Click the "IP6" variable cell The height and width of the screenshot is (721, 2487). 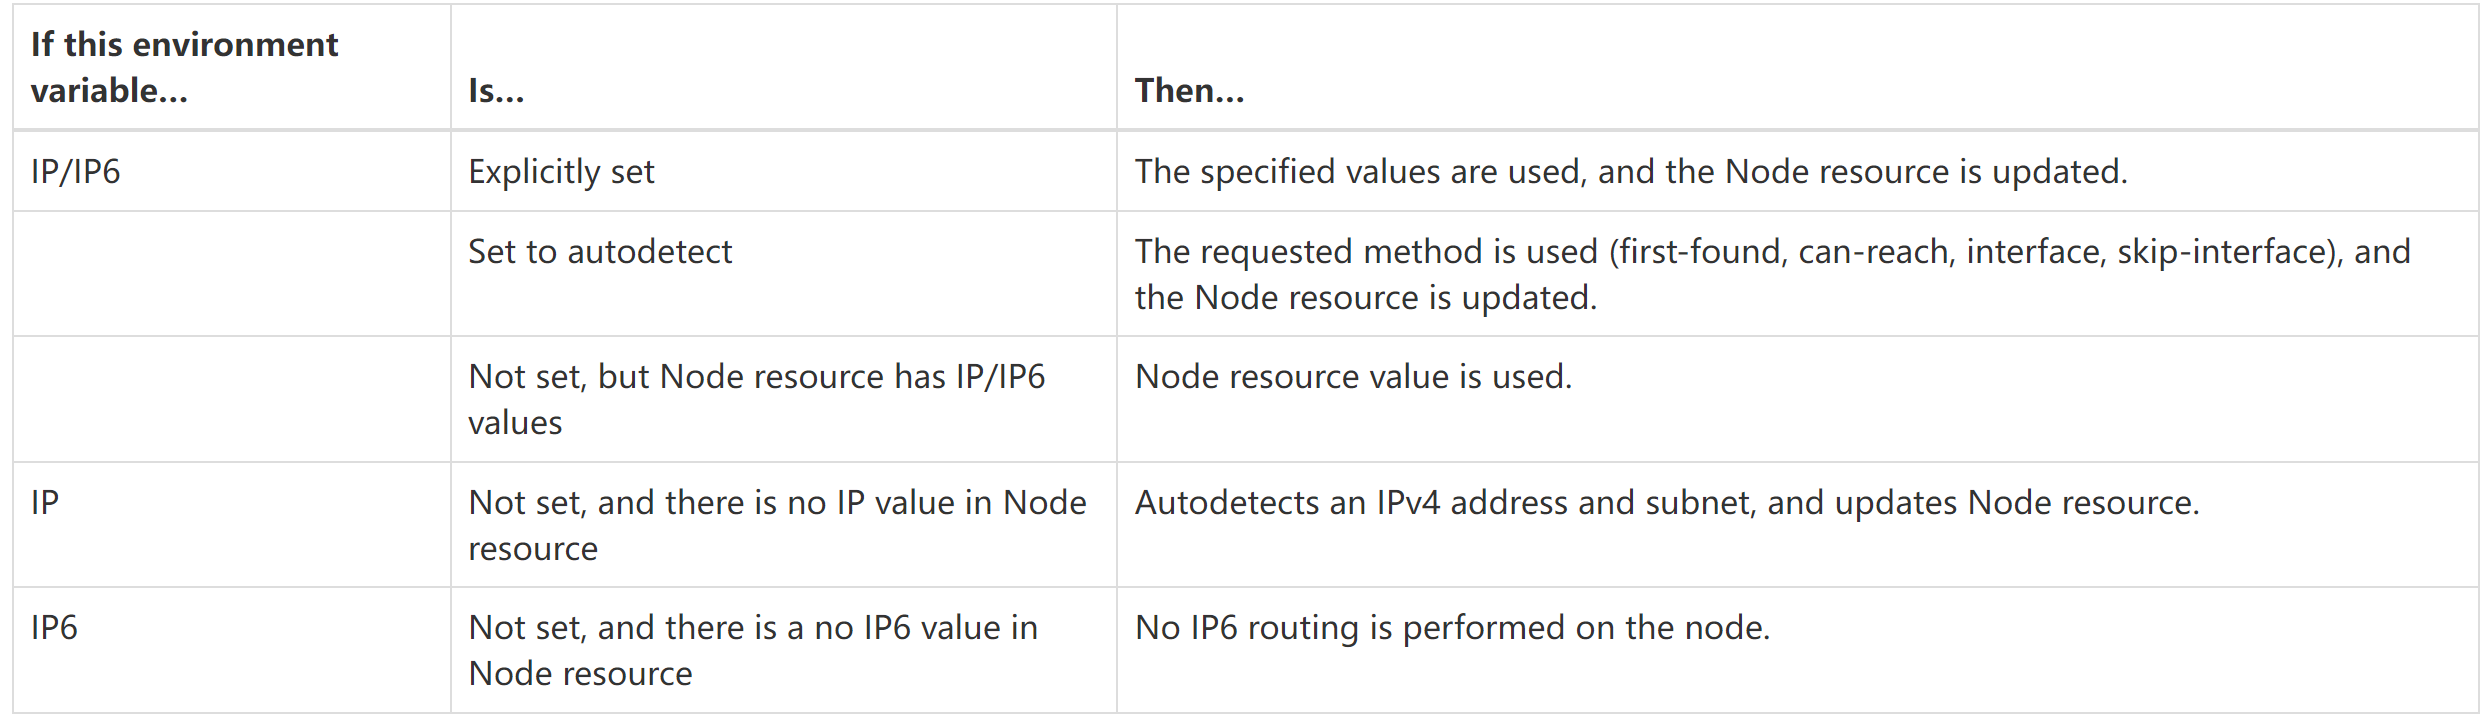54,628
